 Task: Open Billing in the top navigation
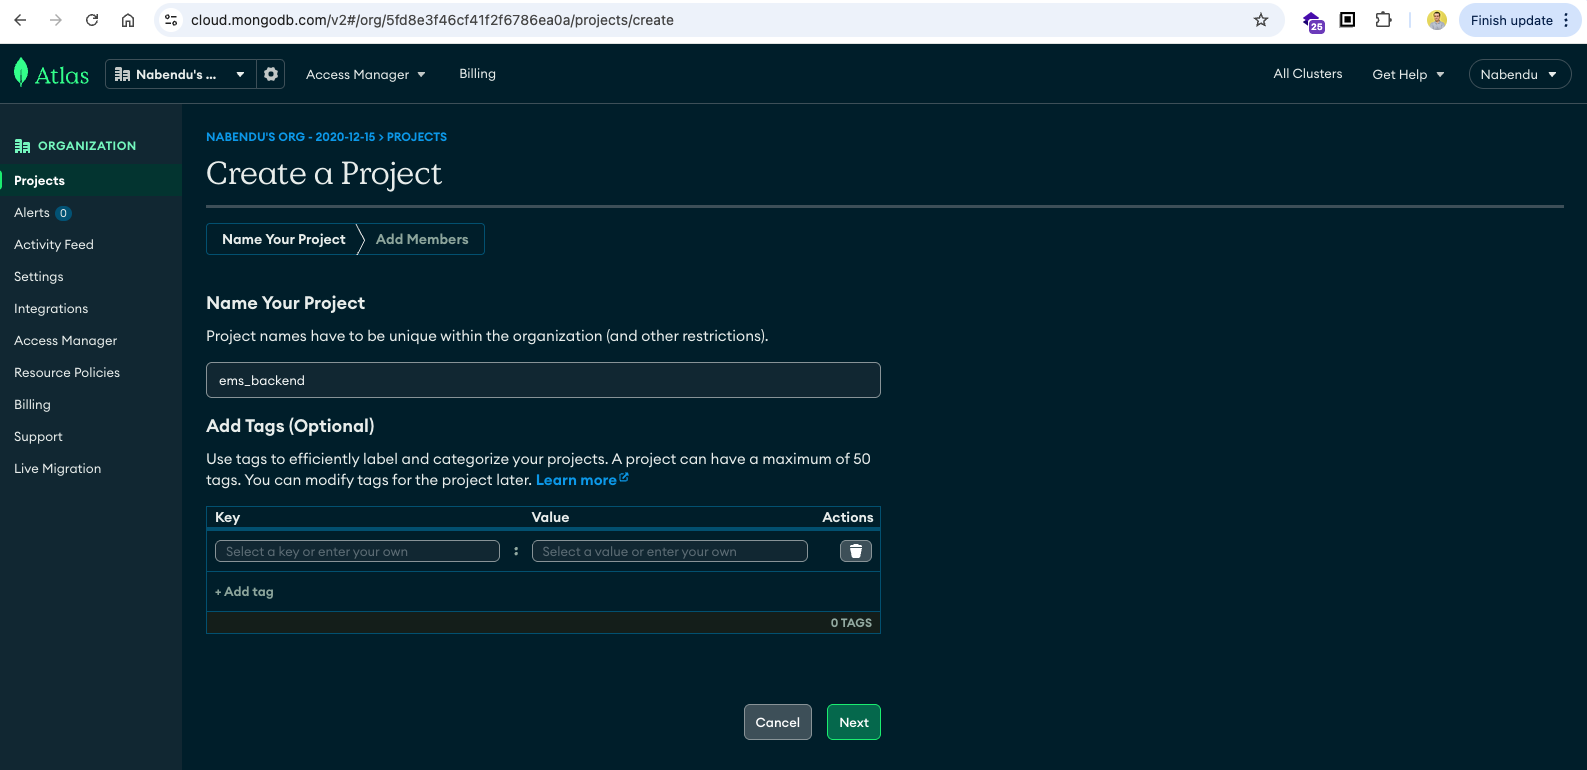coord(477,74)
